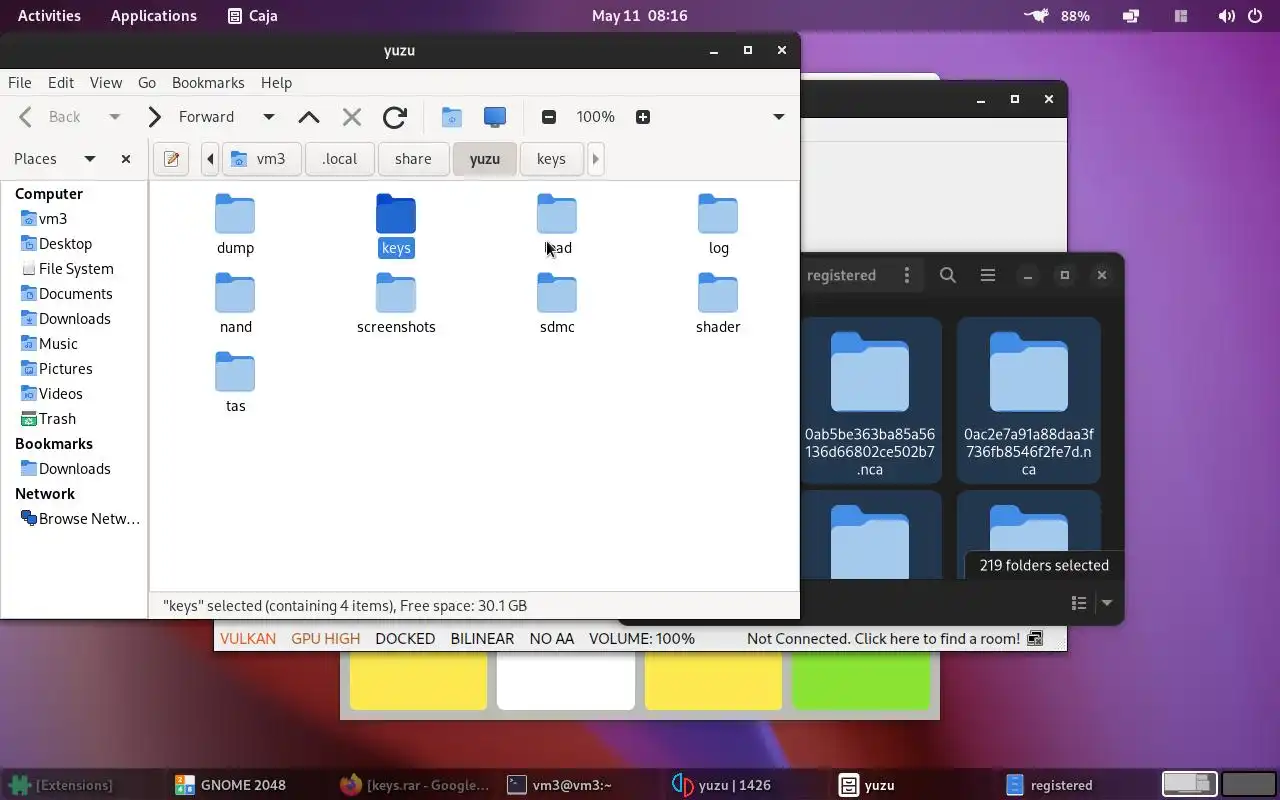Open the File menu

pyautogui.click(x=20, y=83)
